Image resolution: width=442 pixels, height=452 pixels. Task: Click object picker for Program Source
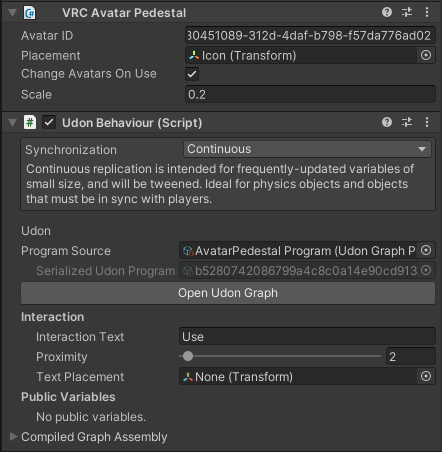(426, 250)
